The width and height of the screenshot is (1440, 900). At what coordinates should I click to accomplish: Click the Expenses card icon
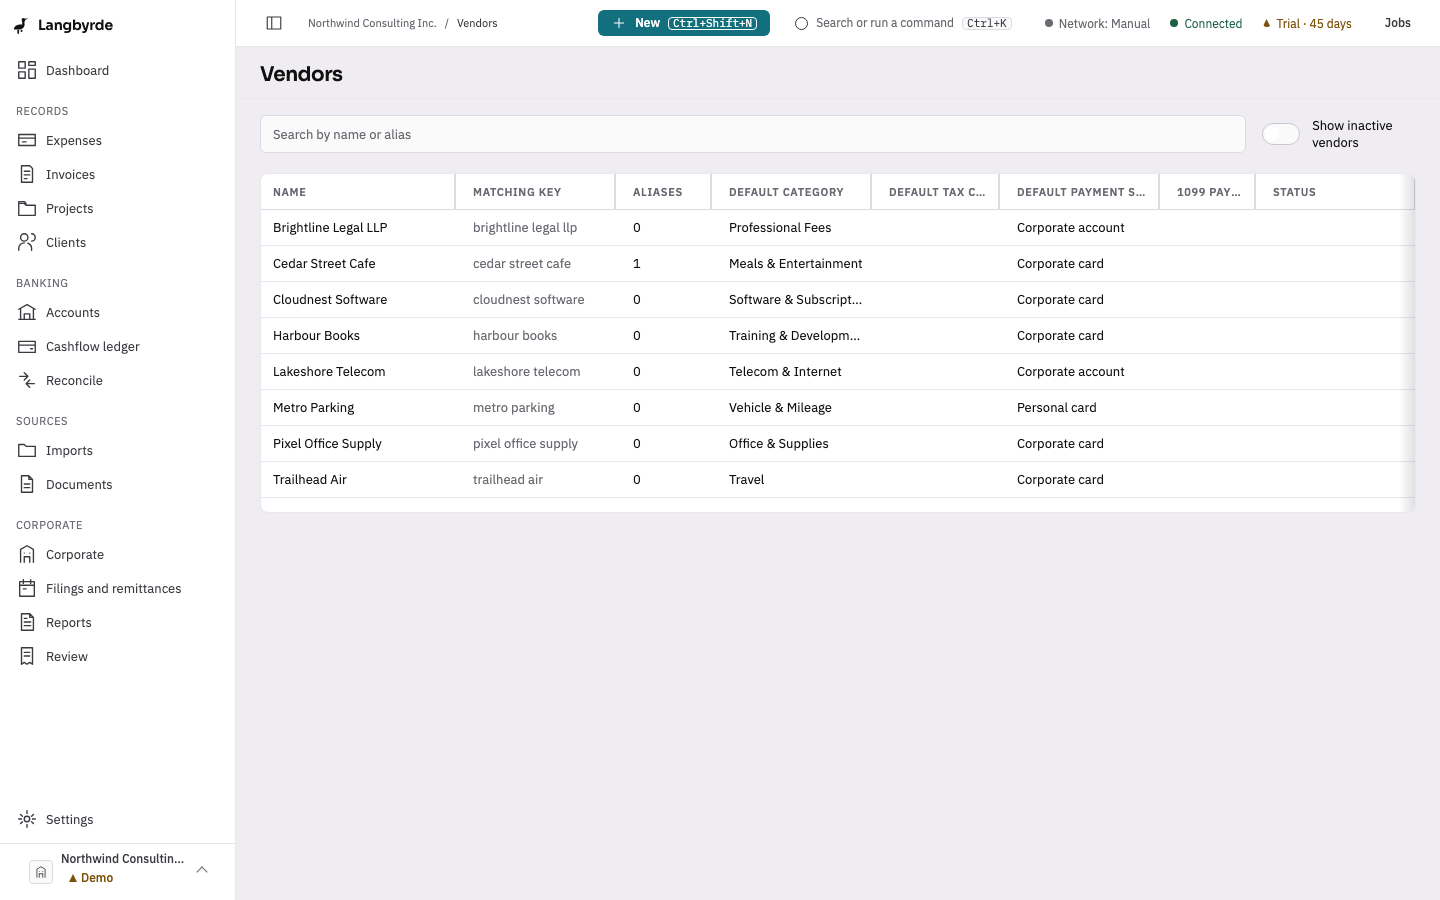(x=27, y=140)
